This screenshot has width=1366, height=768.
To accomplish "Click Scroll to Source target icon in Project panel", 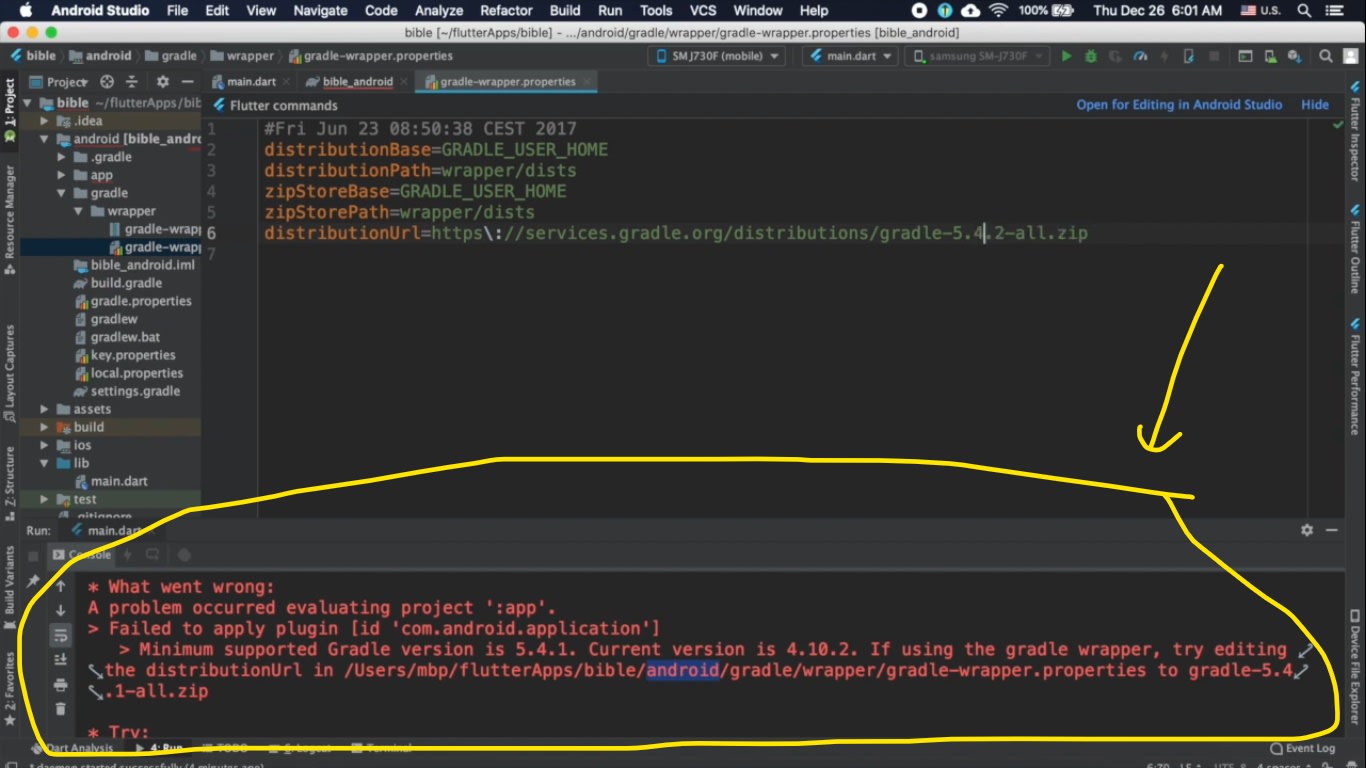I will tap(107, 82).
